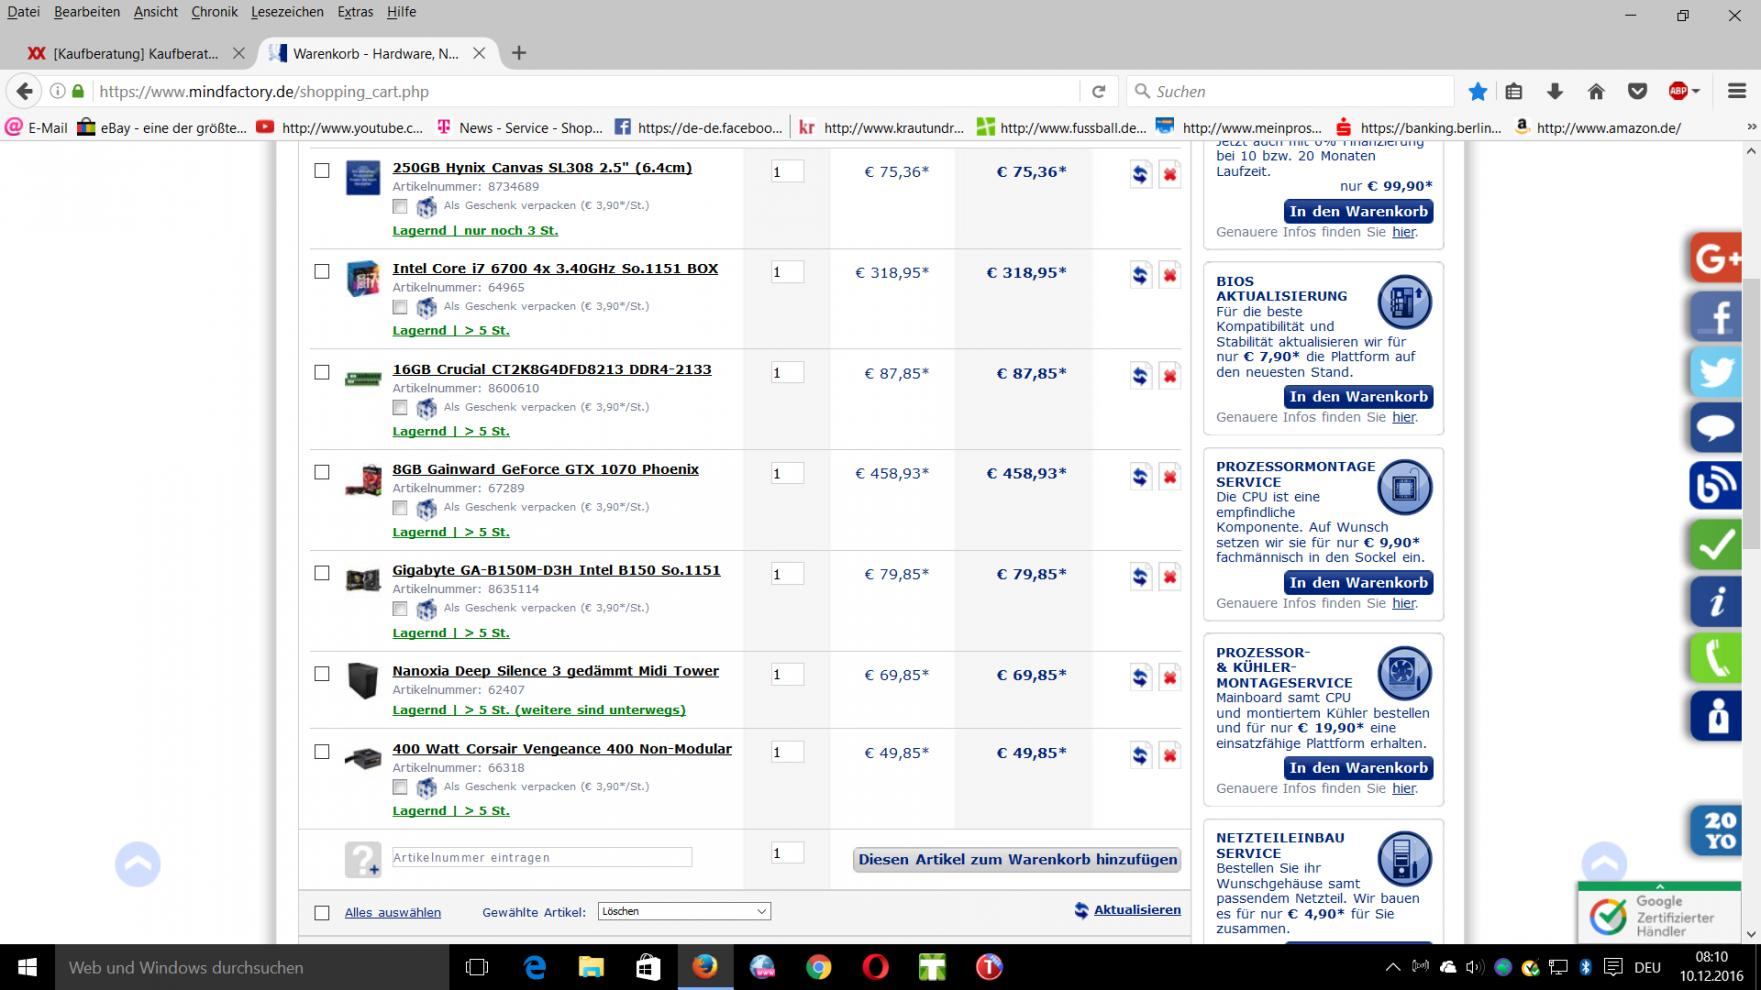Select the Intel Core i7 6700 row checkbox
Image resolution: width=1761 pixels, height=990 pixels.
[x=322, y=271]
